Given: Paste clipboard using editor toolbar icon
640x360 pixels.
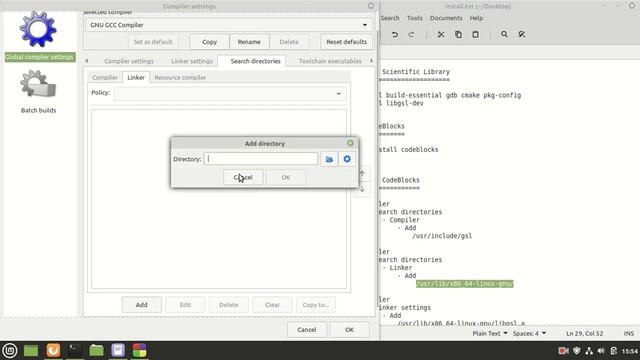Looking at the screenshot, I should tap(476, 35).
